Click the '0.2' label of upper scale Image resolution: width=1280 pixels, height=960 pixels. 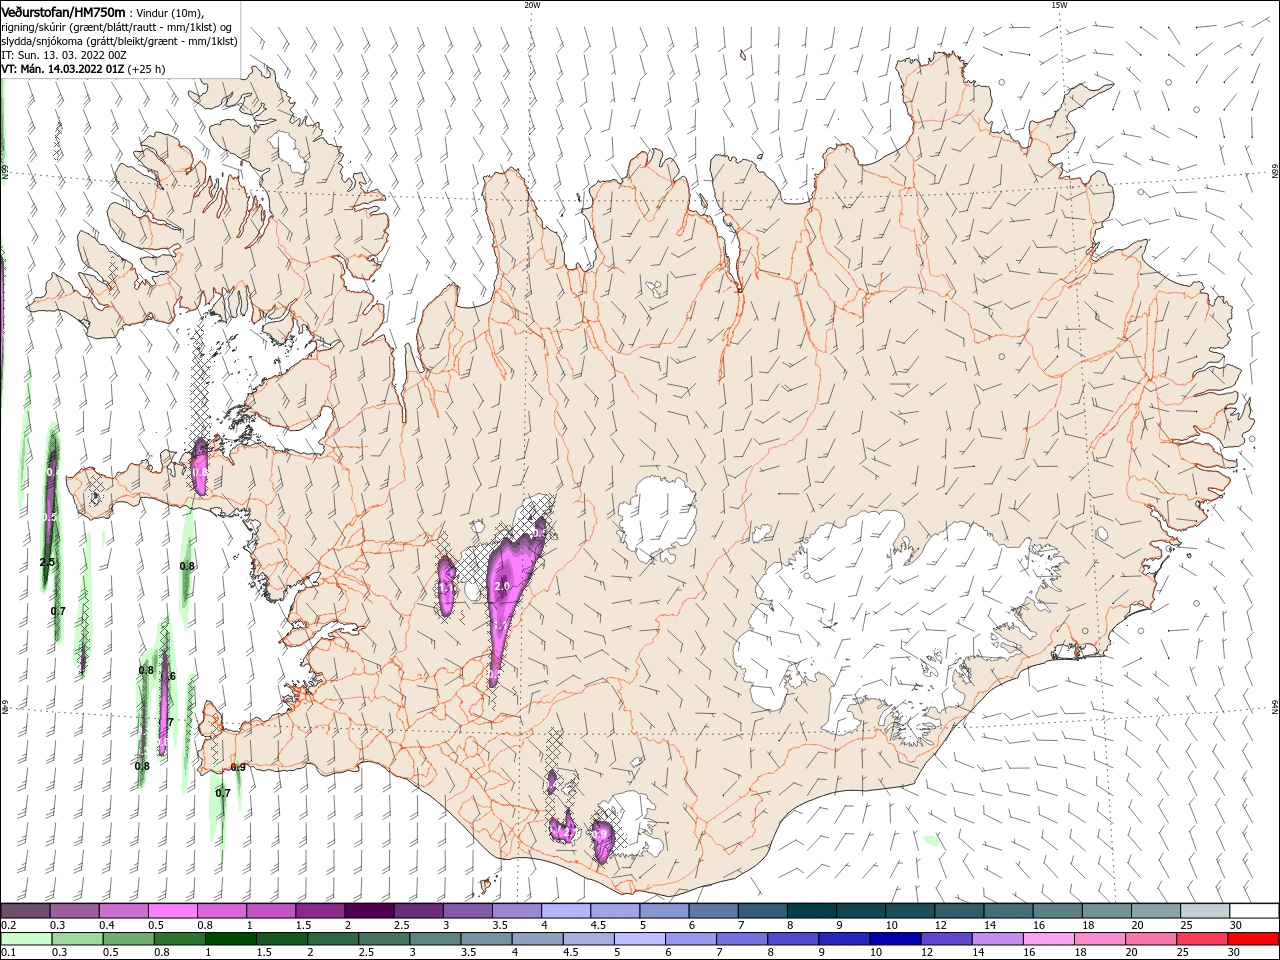coord(8,925)
